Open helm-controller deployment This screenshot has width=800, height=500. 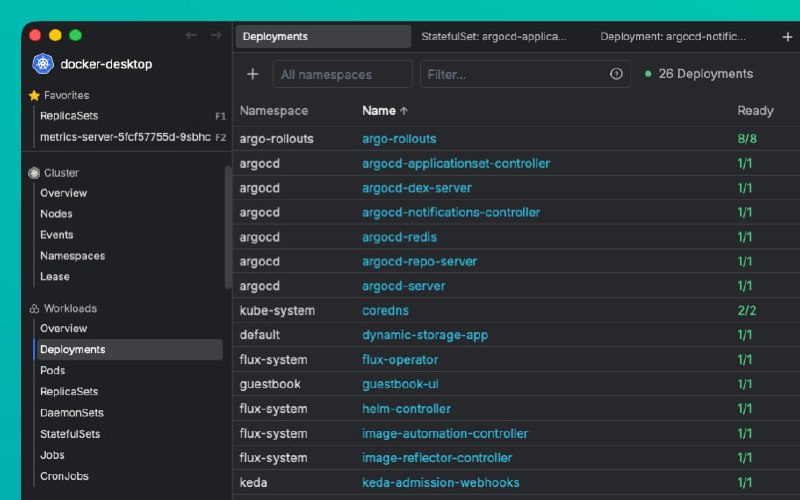pyautogui.click(x=406, y=409)
